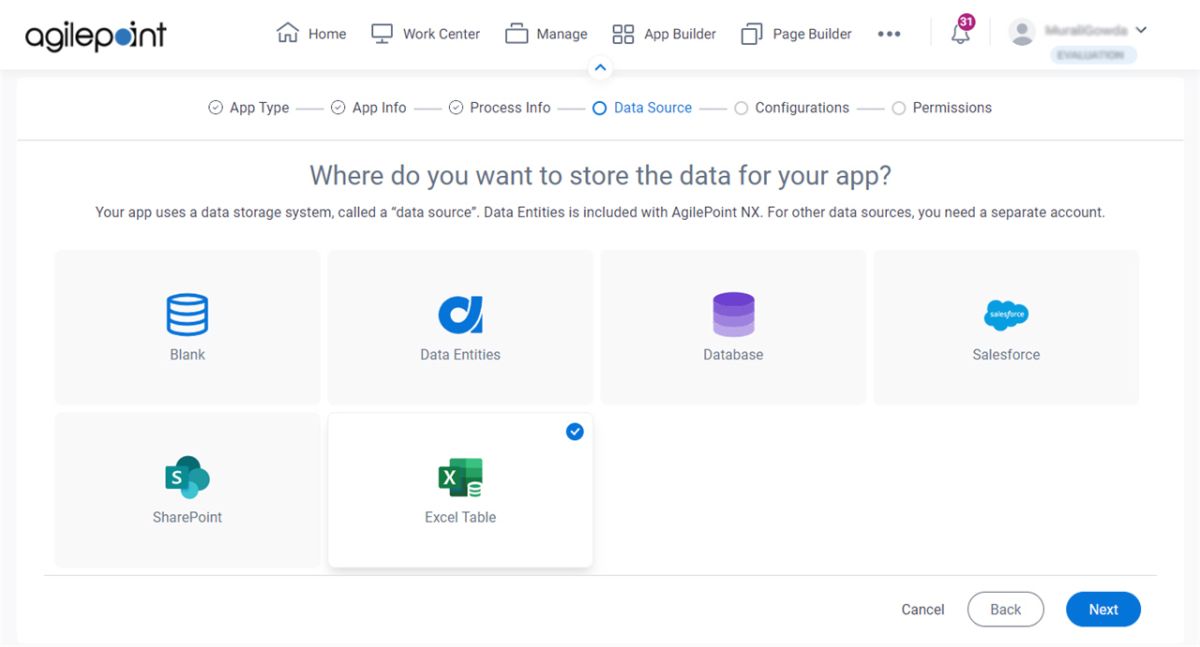Select the SharePoint icon
The width and height of the screenshot is (1200, 647).
(x=187, y=477)
